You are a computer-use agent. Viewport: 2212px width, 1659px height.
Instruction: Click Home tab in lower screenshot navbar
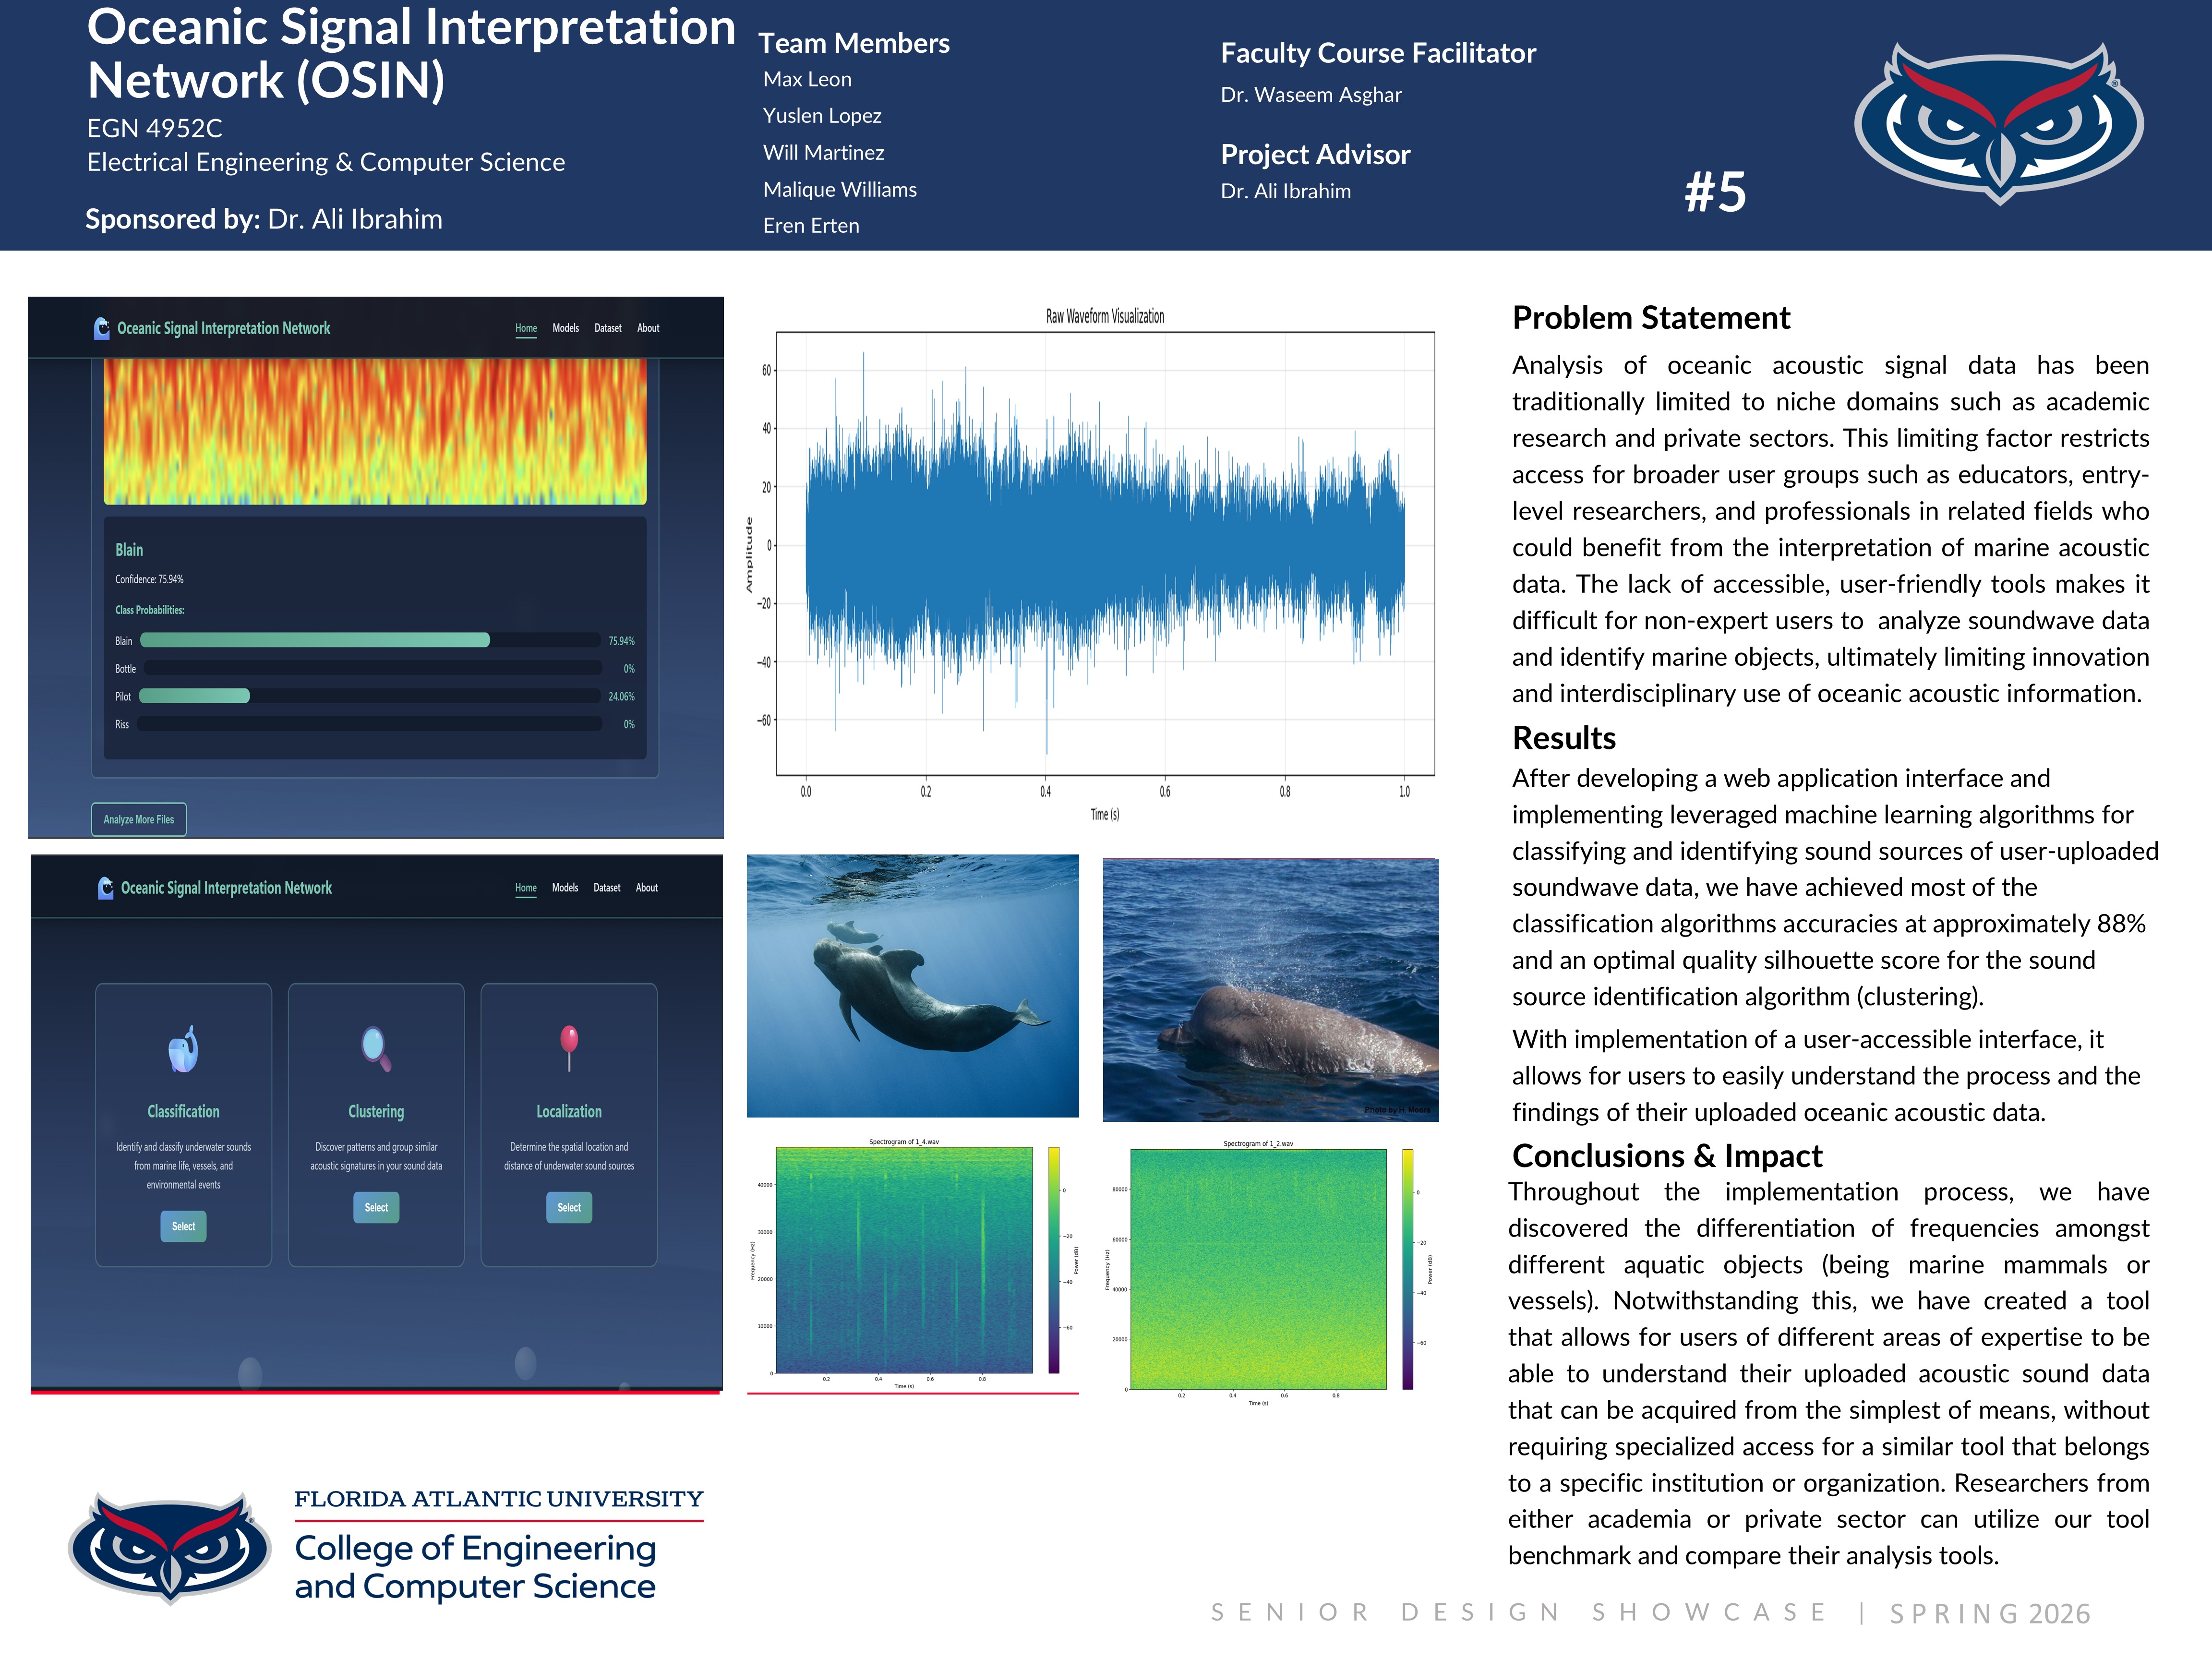pos(525,888)
